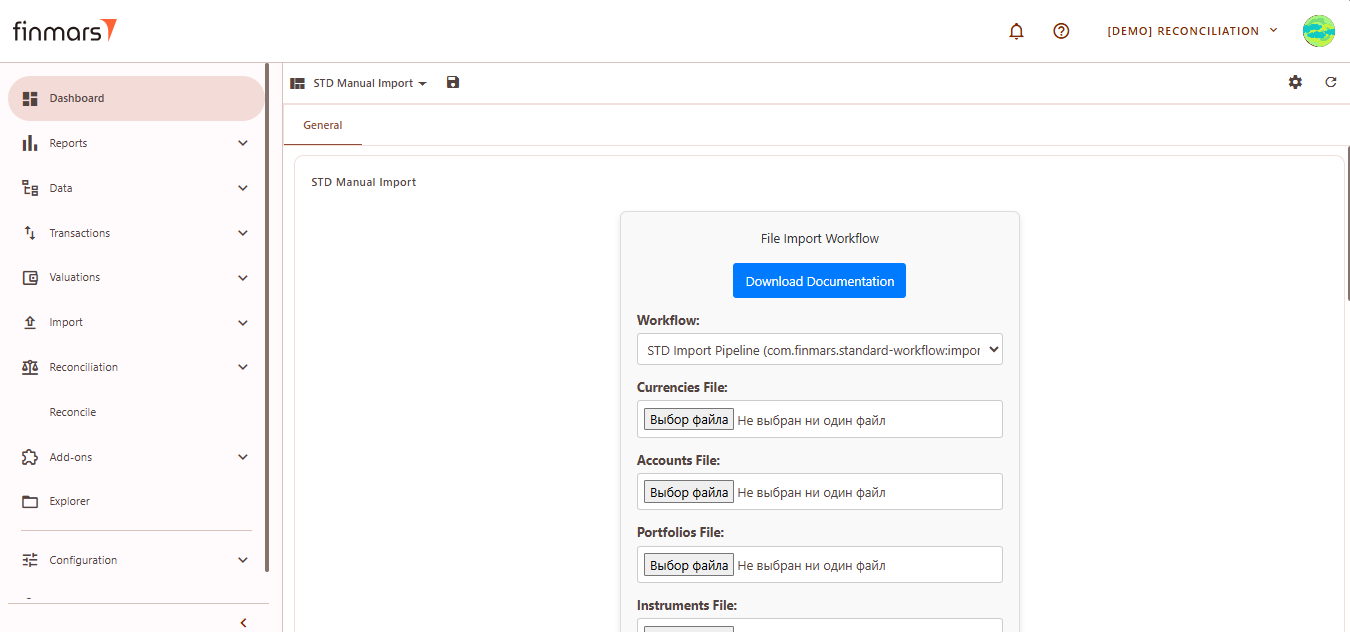Expand the Reports menu section
This screenshot has height=632, width=1350.
[135, 143]
